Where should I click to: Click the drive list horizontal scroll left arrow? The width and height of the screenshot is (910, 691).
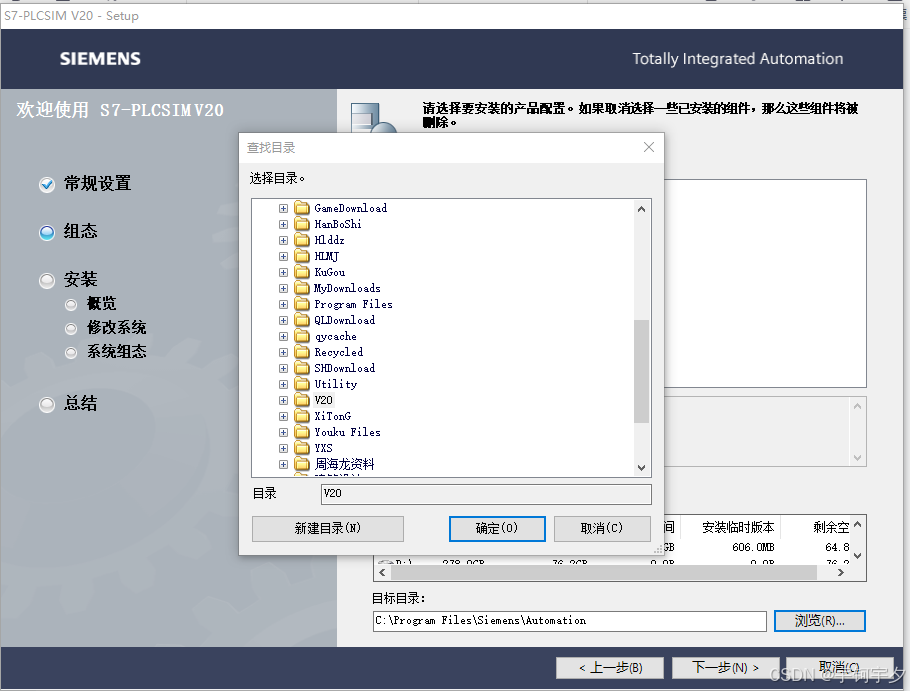382,573
